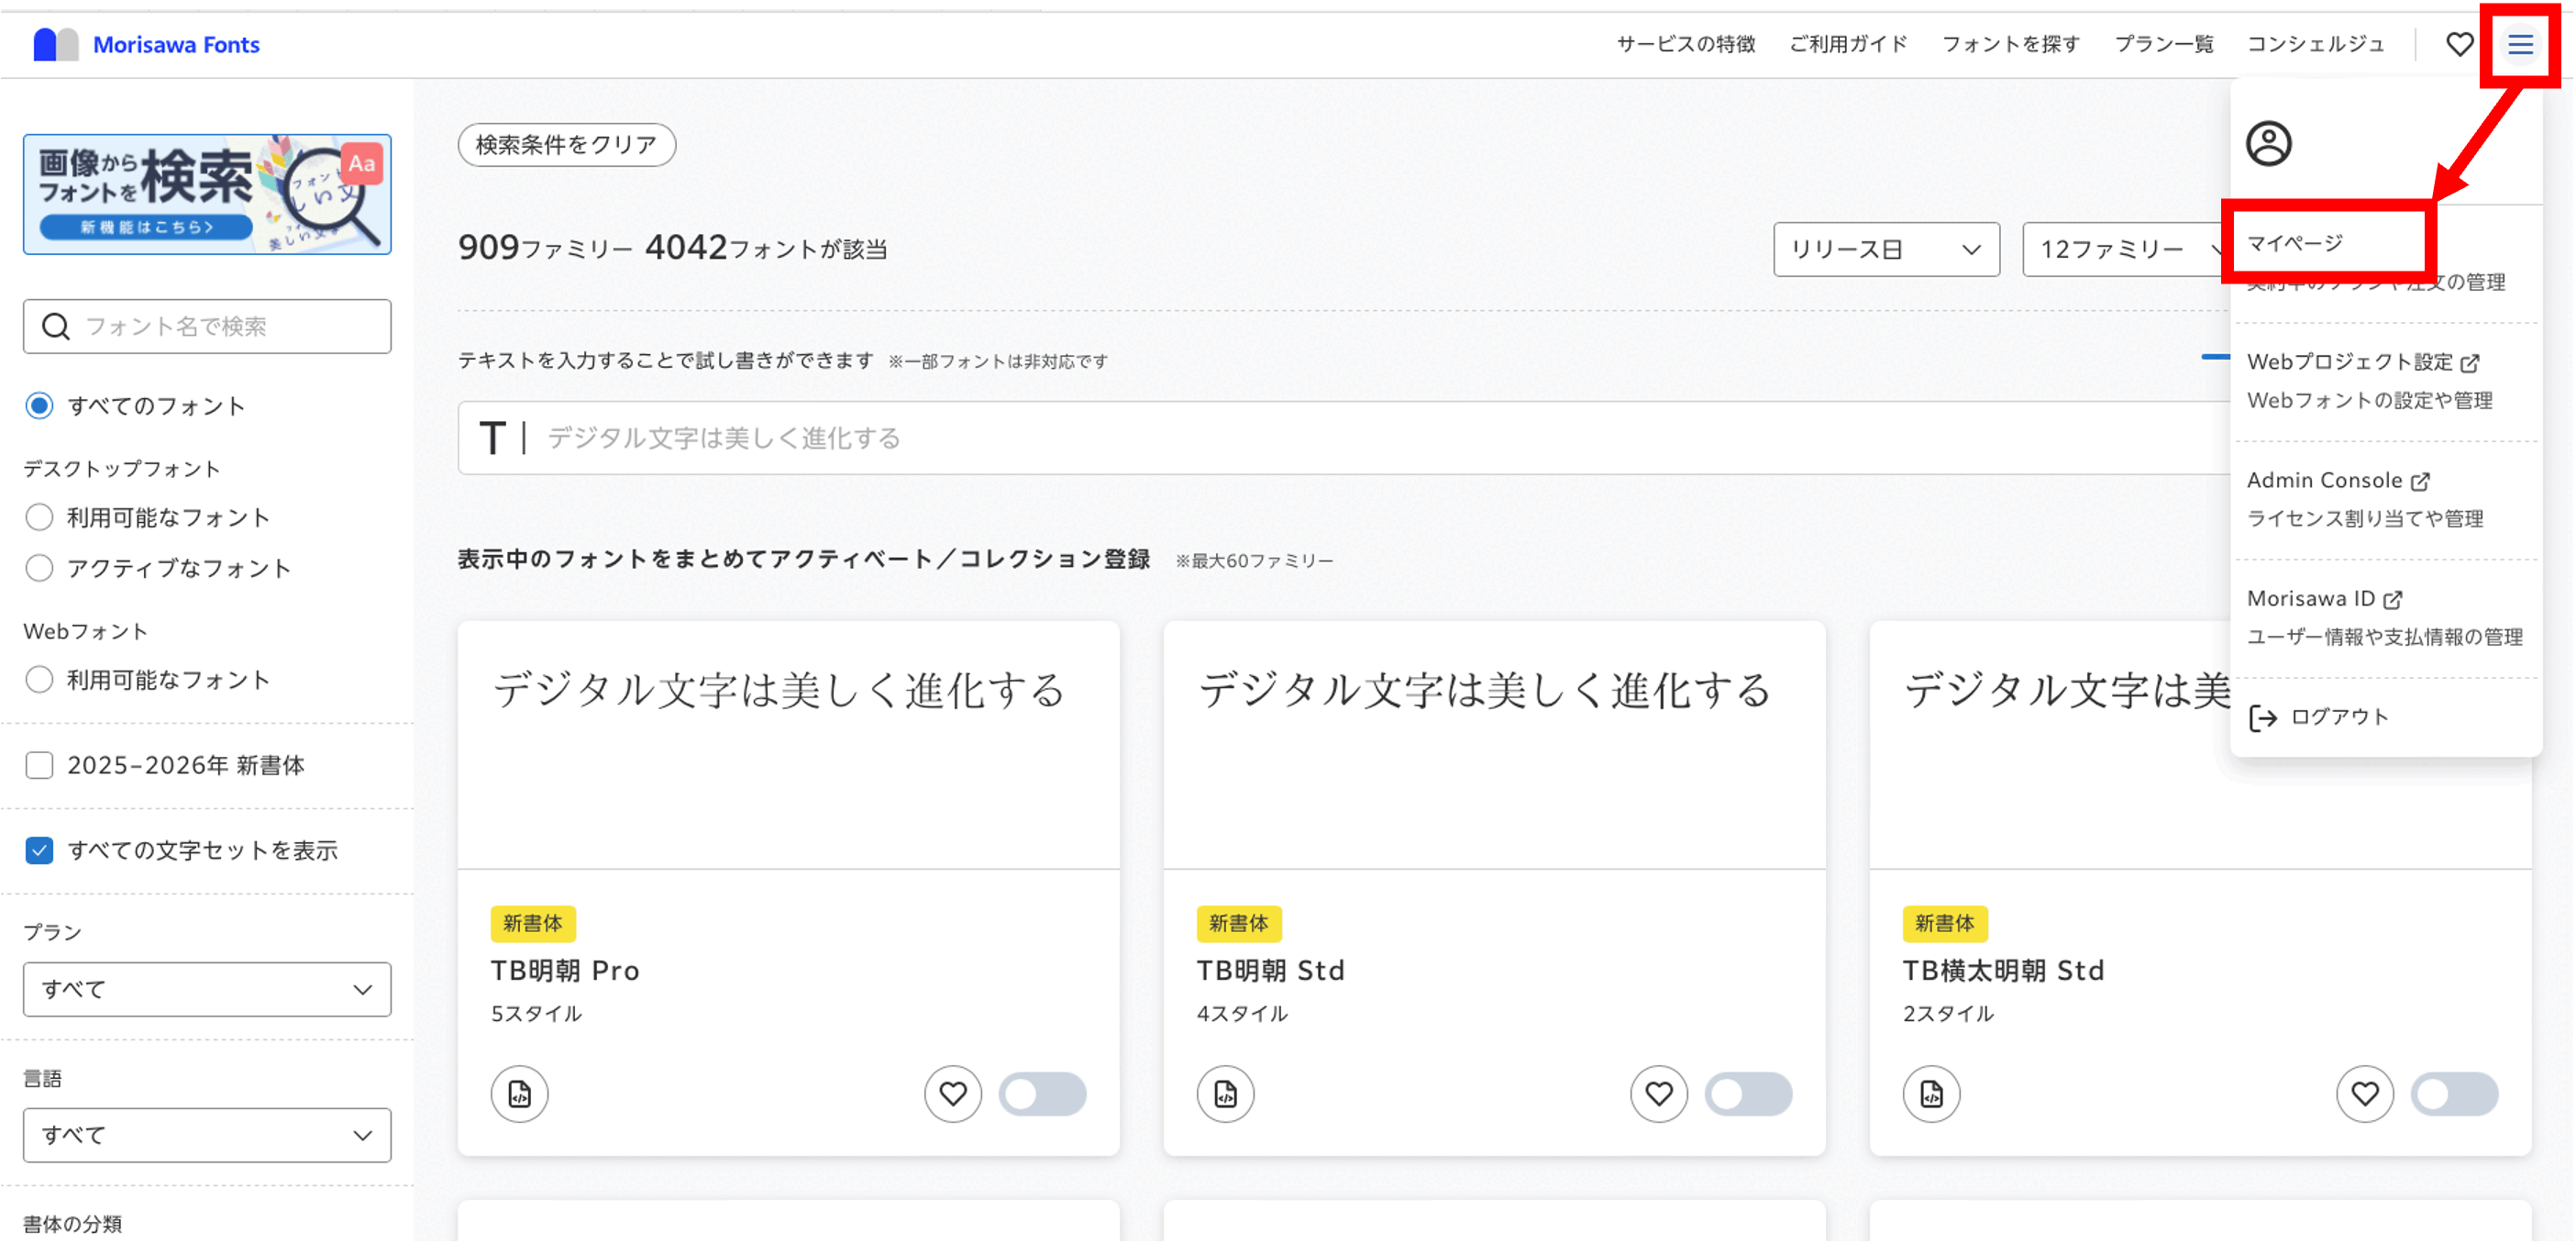Click 新書体 badge on TB明朝 Pro
The image size is (2576, 1244).
point(533,923)
